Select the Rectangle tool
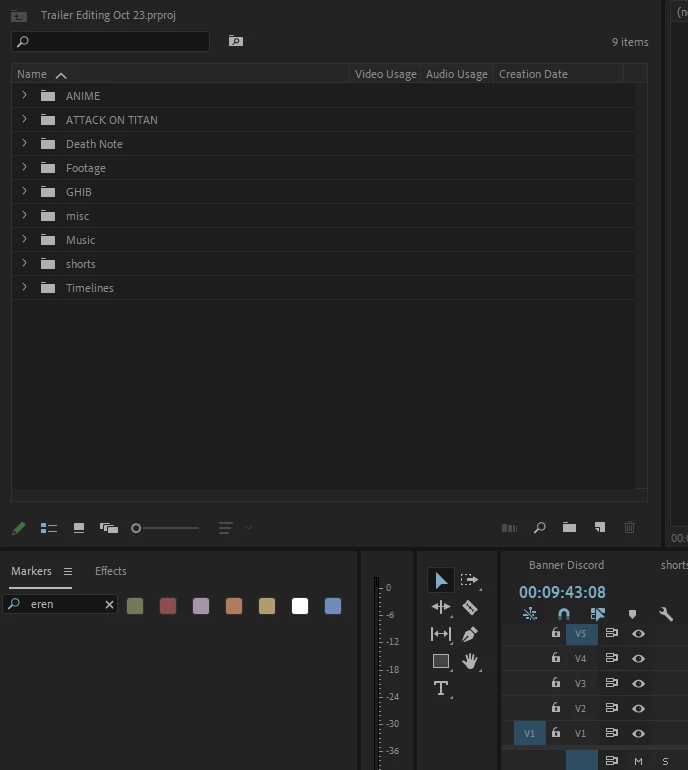This screenshot has width=688, height=770. (440, 661)
